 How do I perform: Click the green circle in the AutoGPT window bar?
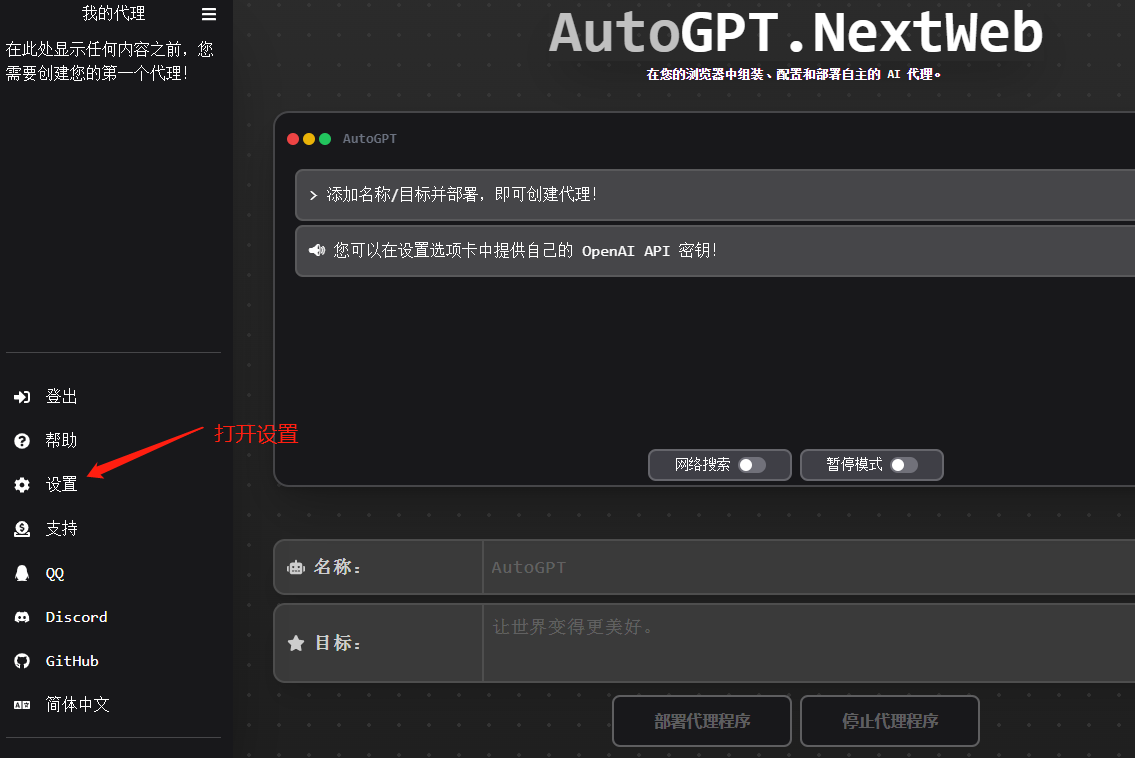coord(325,139)
